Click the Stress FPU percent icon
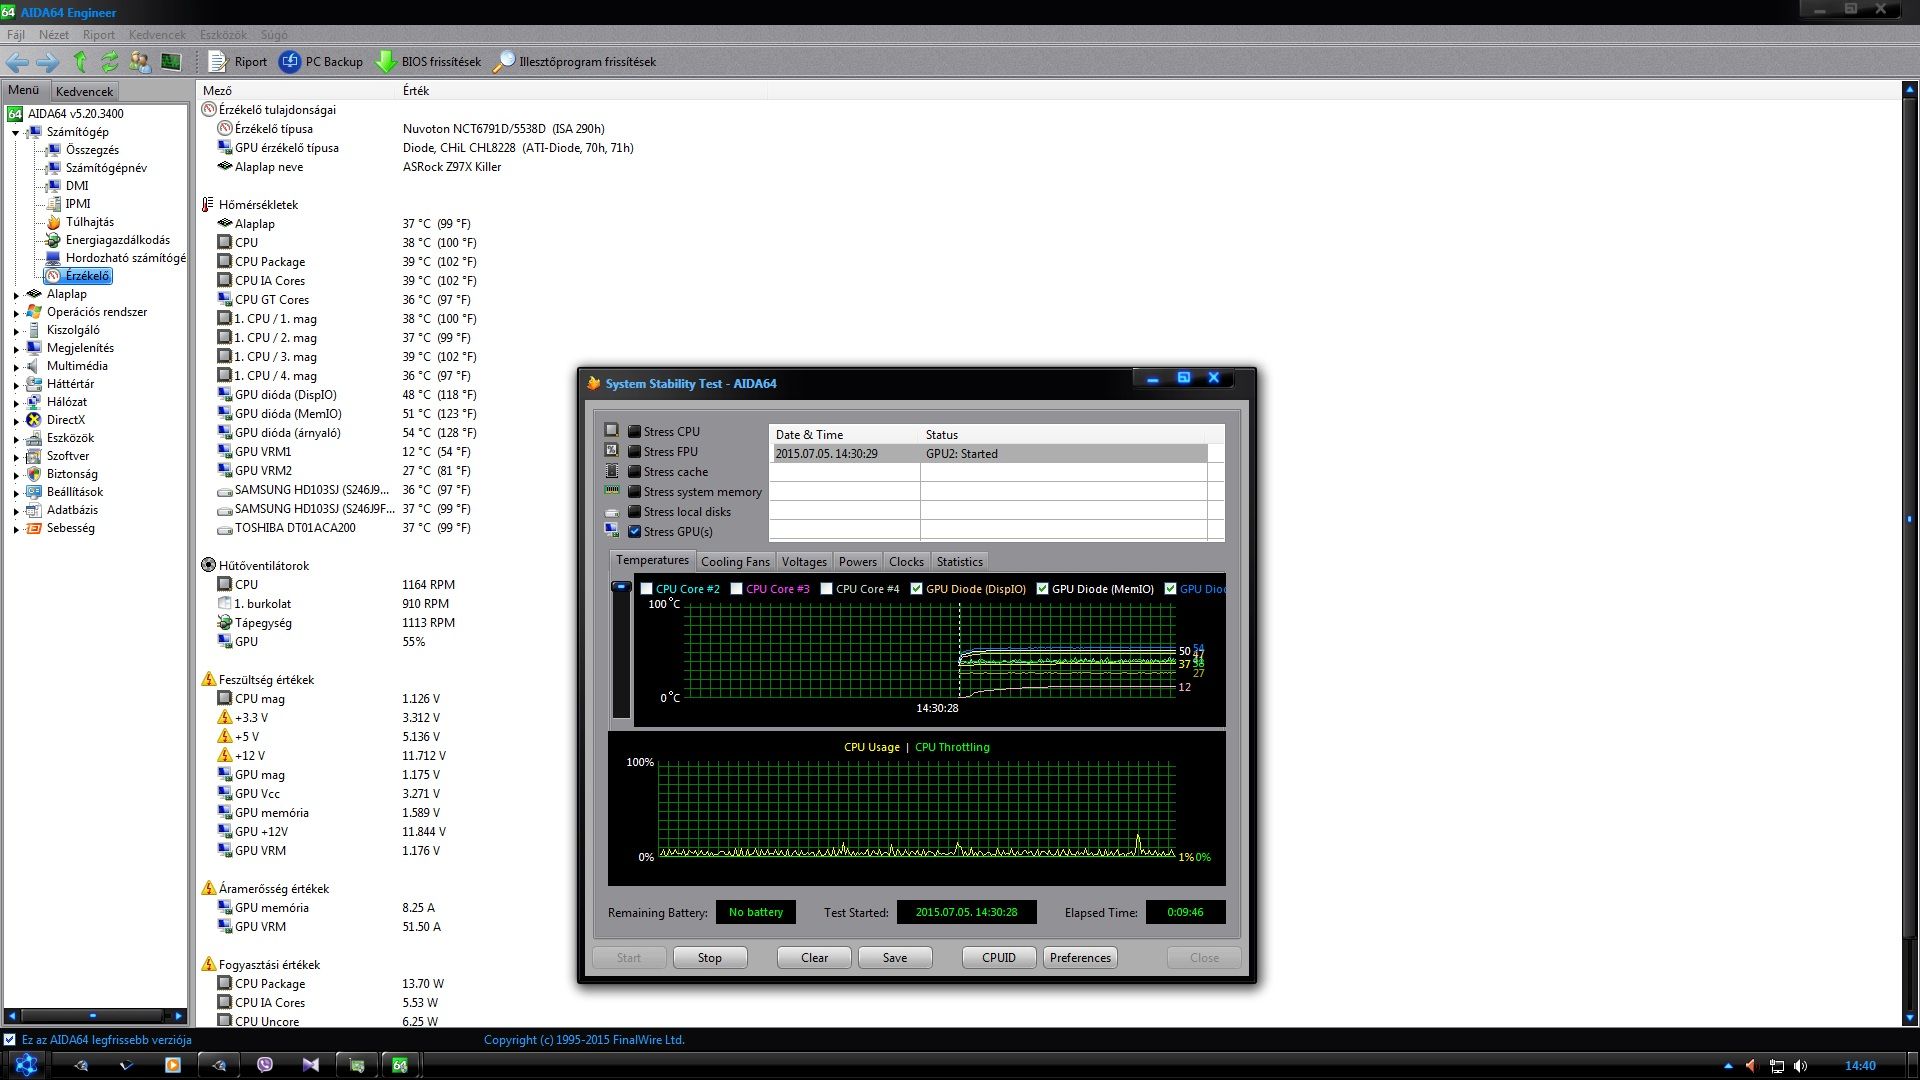This screenshot has width=1920, height=1080. (x=612, y=450)
